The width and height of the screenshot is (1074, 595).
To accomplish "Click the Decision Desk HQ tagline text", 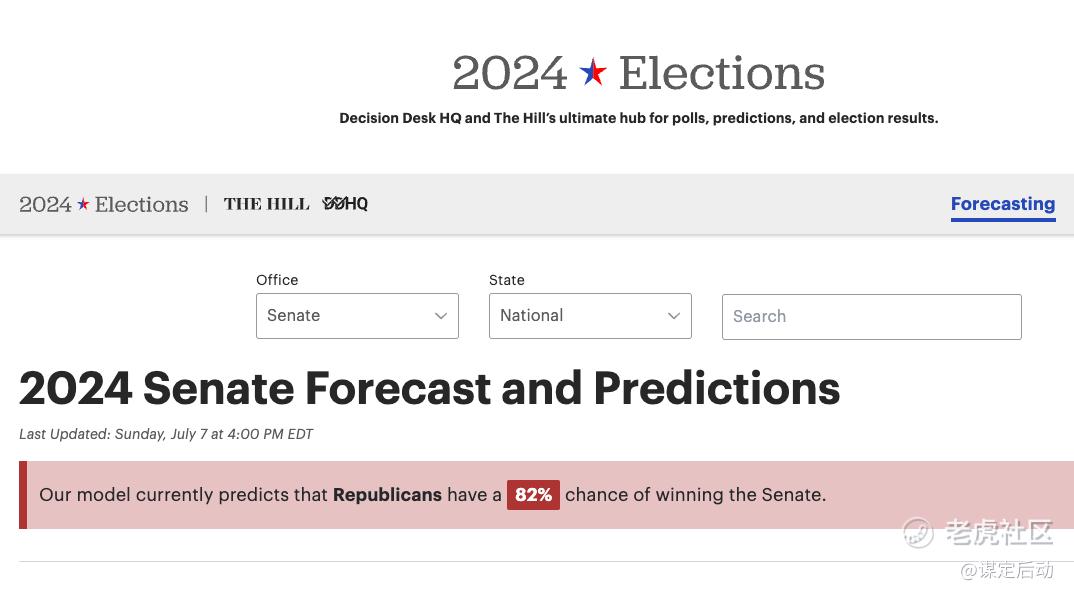I will (638, 118).
